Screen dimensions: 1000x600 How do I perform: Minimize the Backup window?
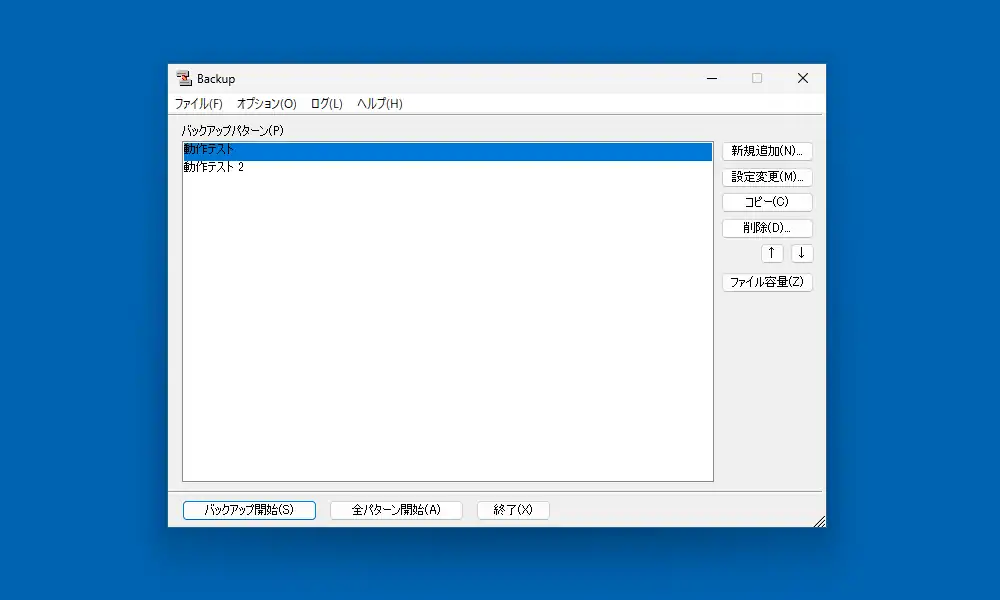click(711, 79)
